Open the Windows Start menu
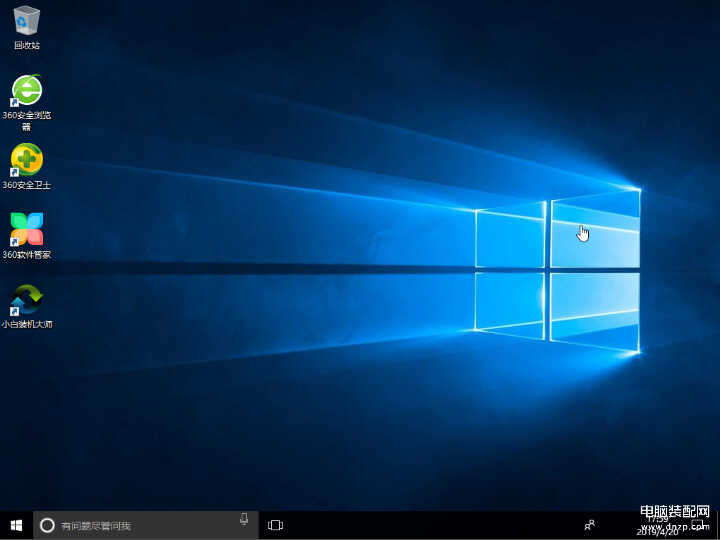The height and width of the screenshot is (540, 720). [x=17, y=525]
